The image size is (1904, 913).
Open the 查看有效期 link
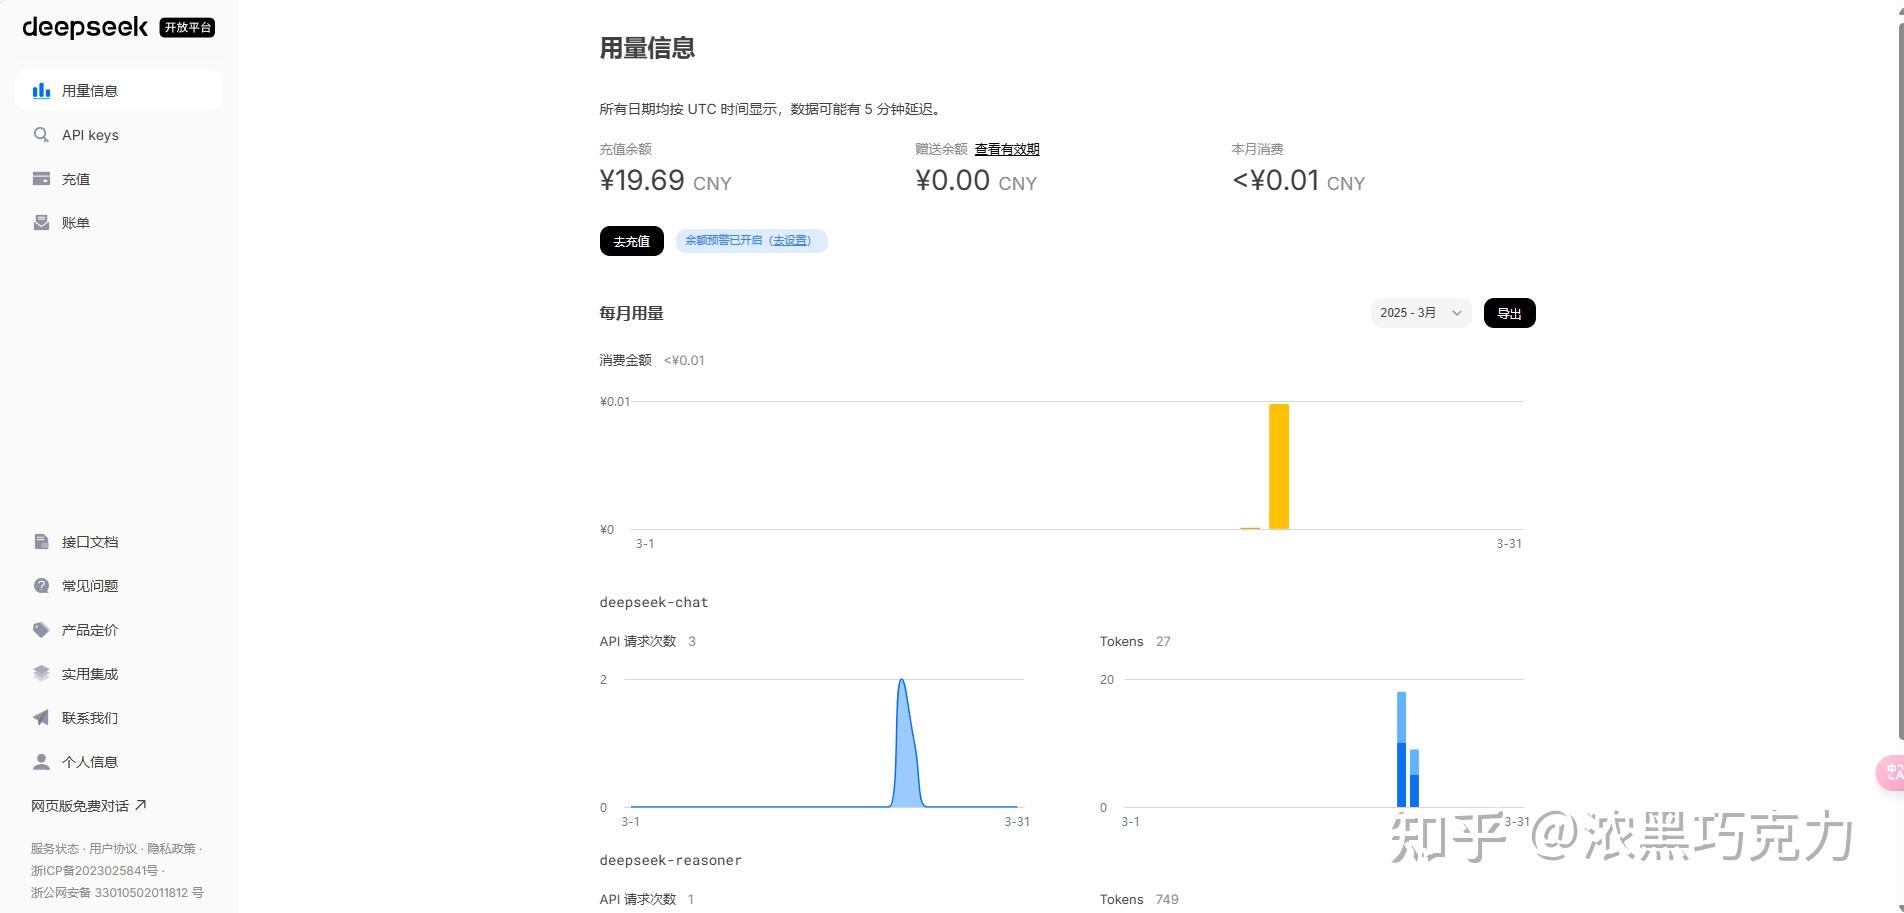point(1007,149)
